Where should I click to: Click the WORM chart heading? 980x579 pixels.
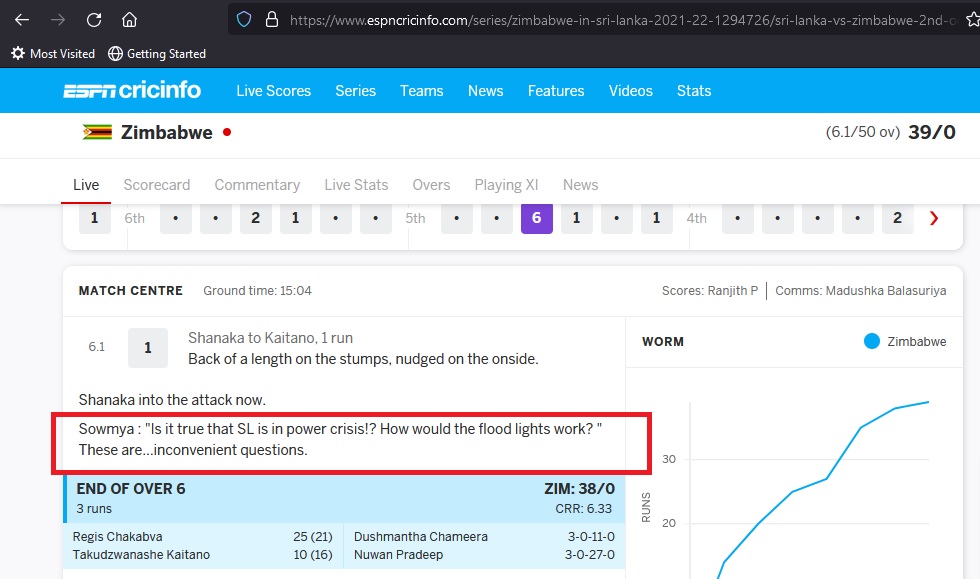[662, 342]
